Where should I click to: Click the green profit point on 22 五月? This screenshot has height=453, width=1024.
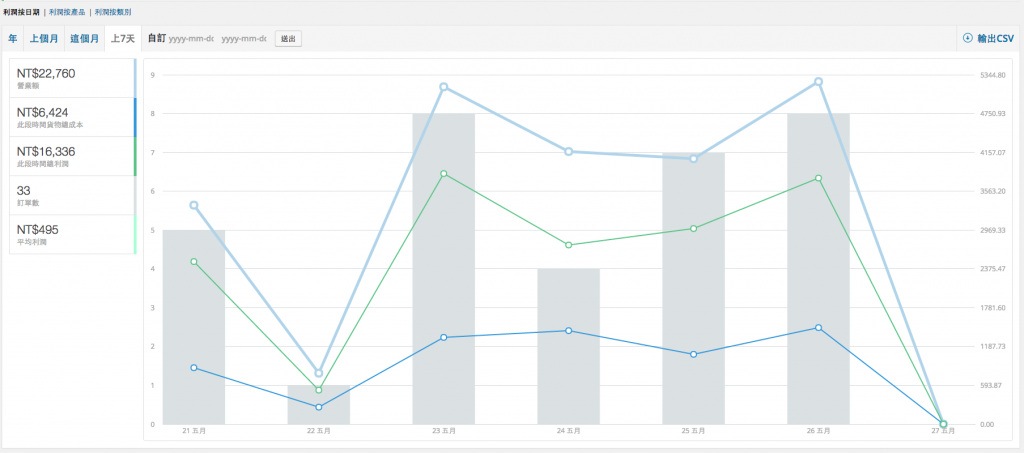[x=319, y=390]
